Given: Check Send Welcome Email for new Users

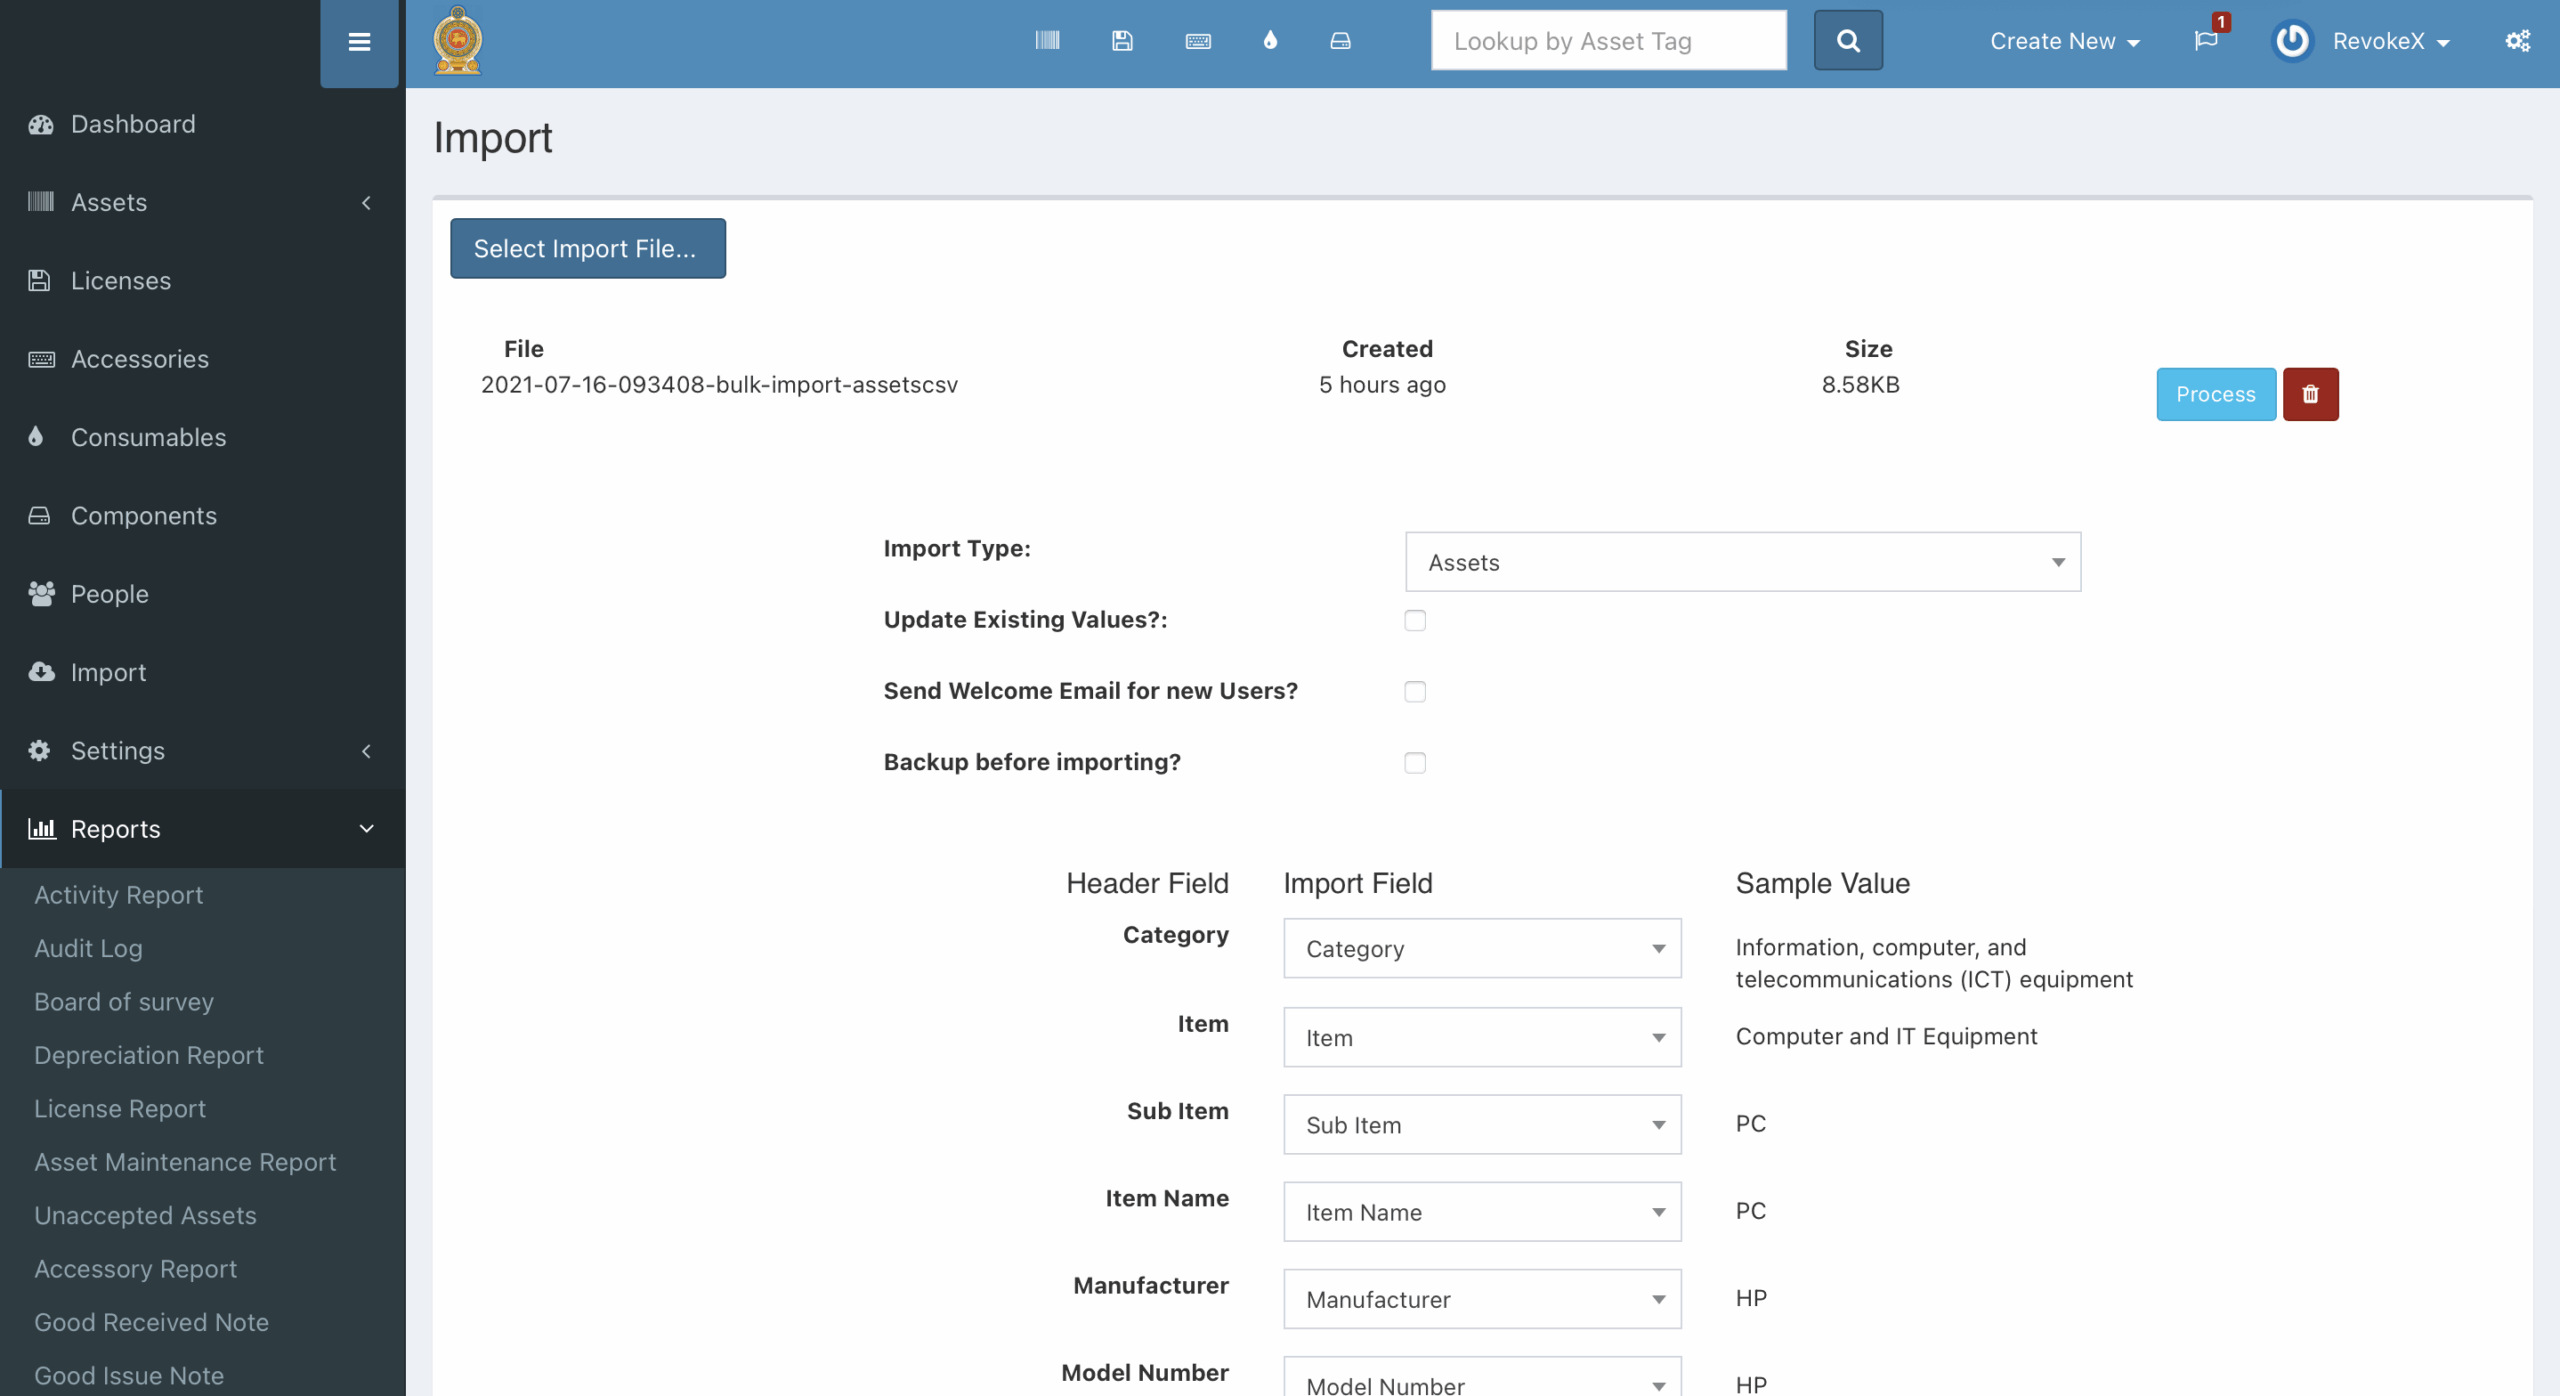Looking at the screenshot, I should 1414,692.
